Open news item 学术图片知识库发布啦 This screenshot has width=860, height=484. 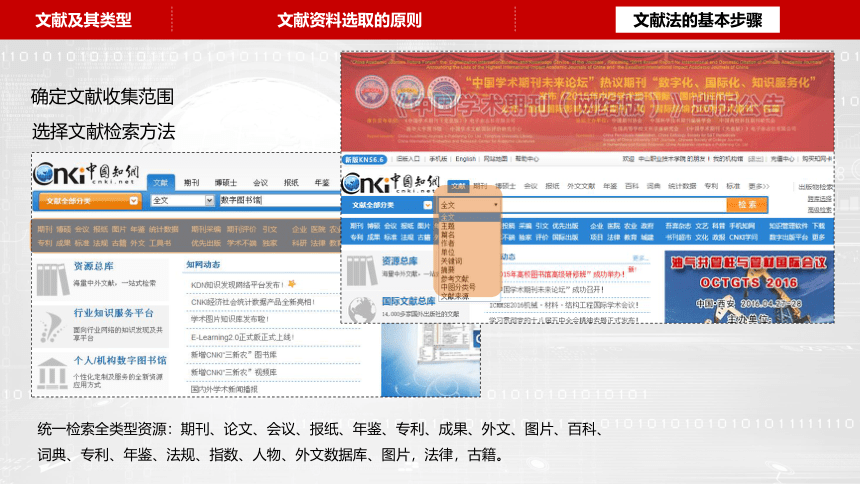(x=230, y=319)
